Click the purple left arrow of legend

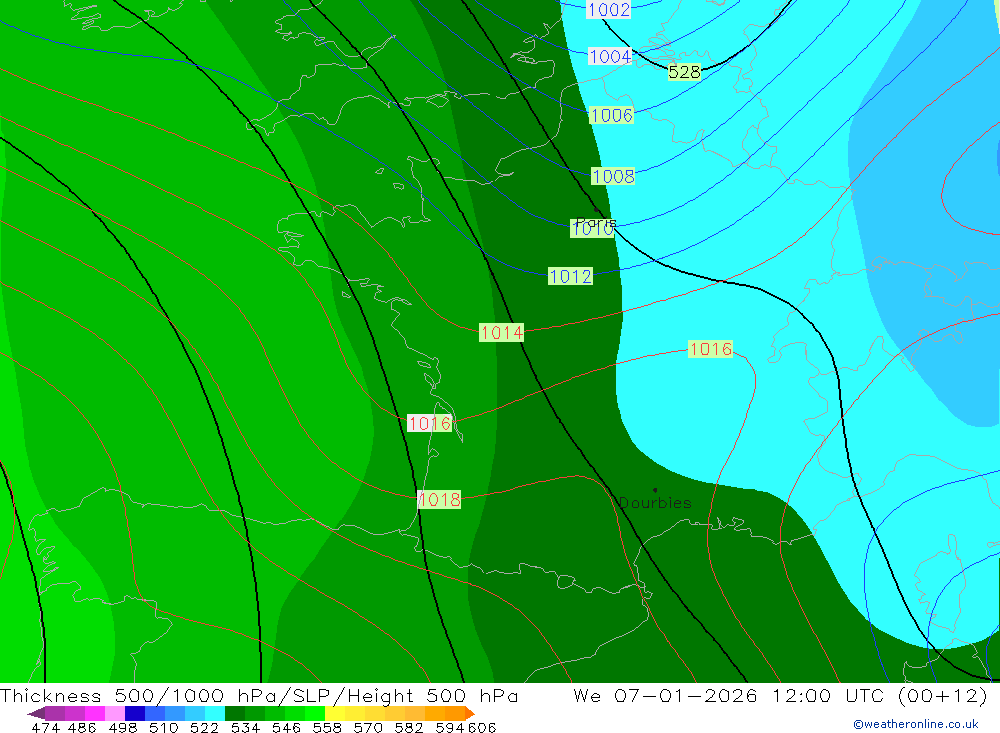[x=36, y=714]
